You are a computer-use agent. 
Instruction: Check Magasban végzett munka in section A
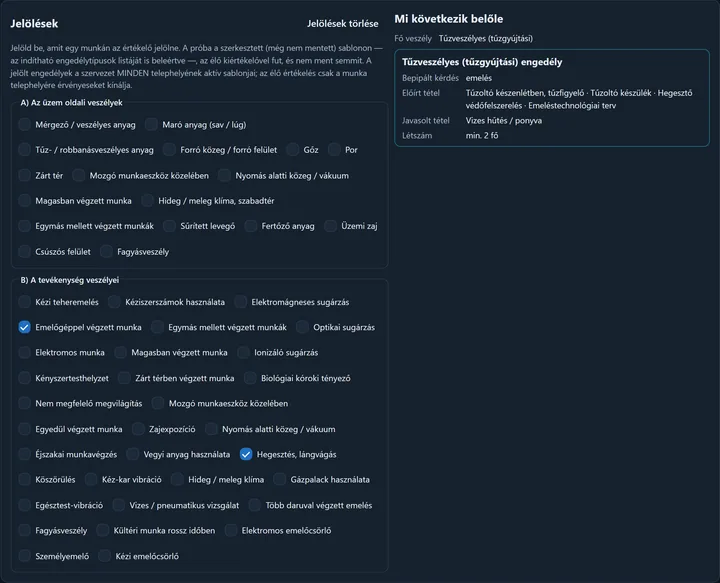(x=24, y=201)
